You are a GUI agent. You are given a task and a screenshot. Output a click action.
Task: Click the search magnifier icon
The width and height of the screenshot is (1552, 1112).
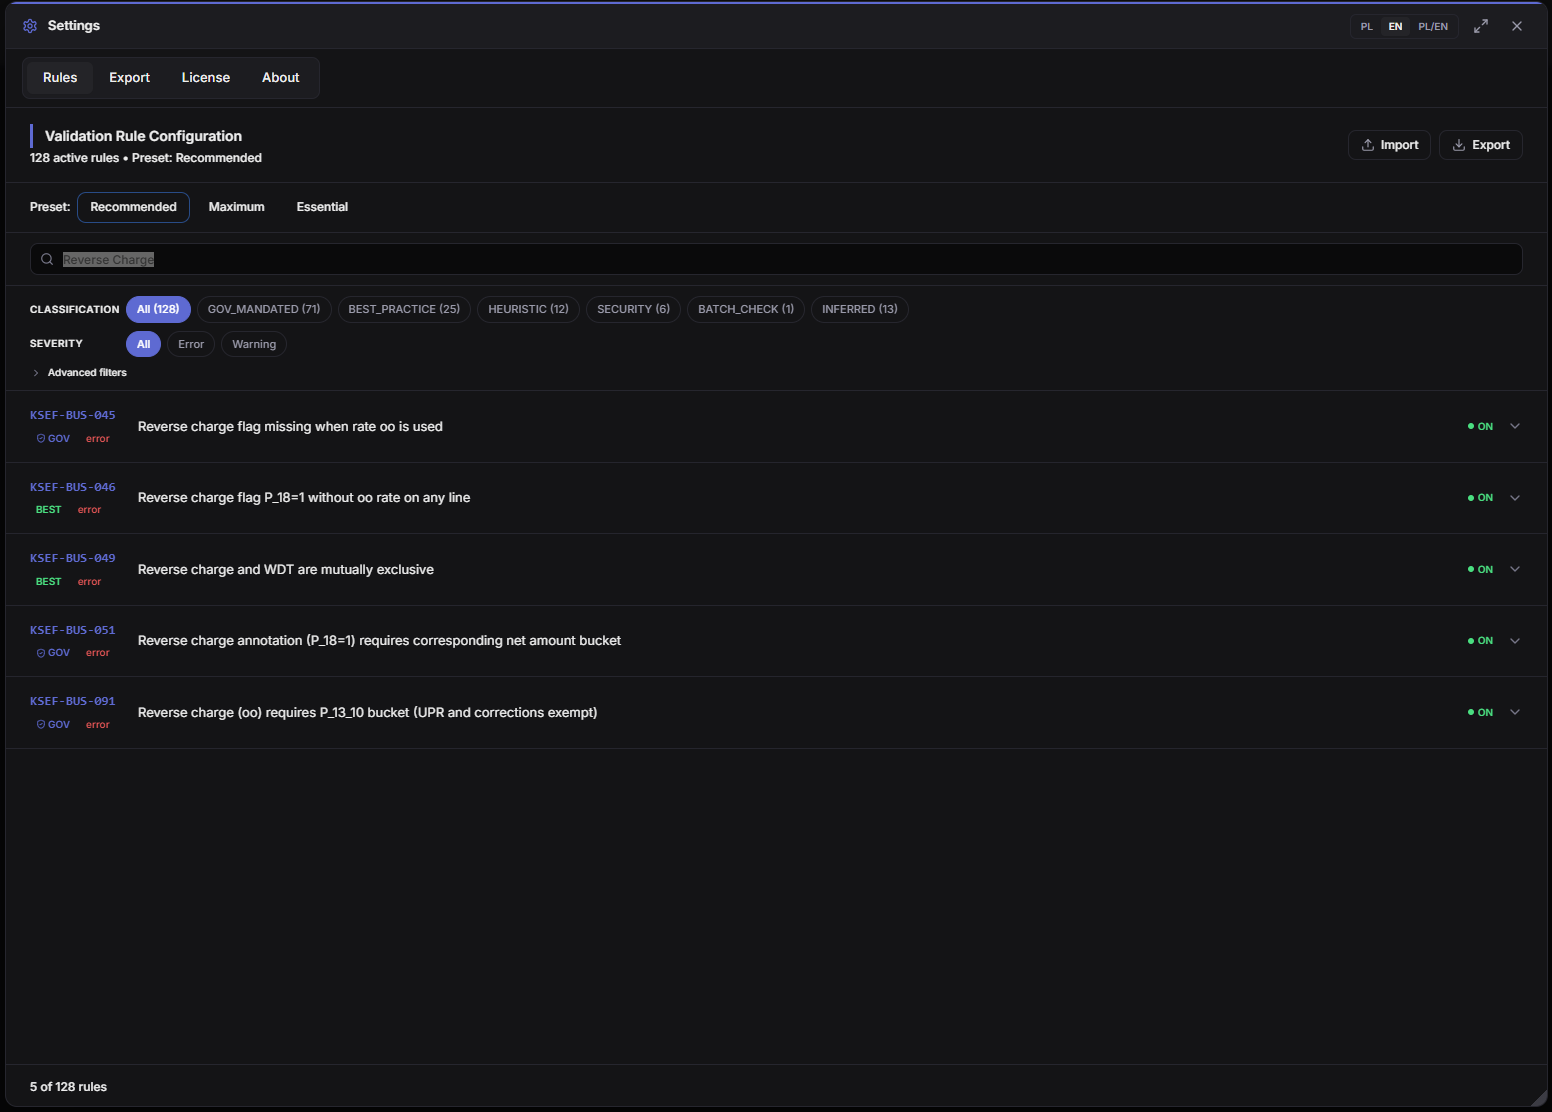coord(47,259)
